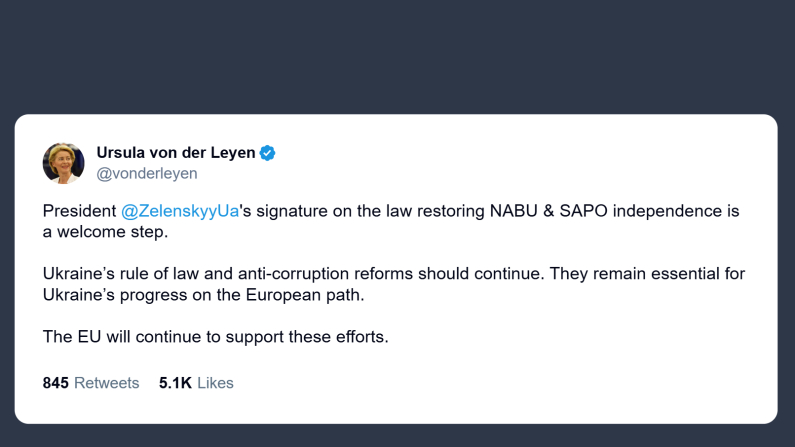
Task: Click the blue verified badge icon
Action: pyautogui.click(x=267, y=153)
